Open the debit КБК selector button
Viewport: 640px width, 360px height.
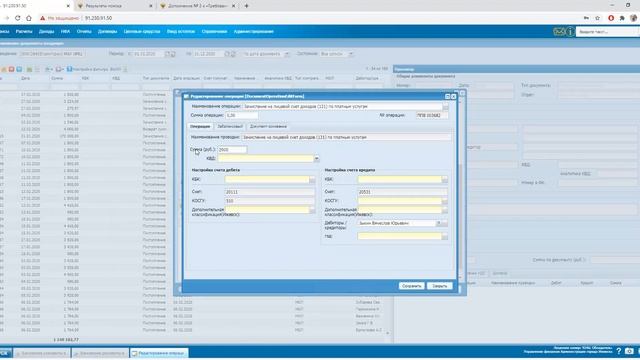pyautogui.click(x=312, y=180)
